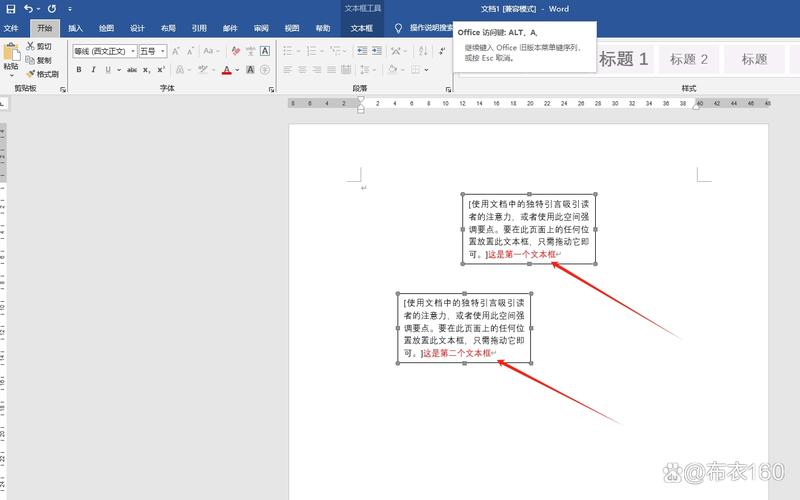Click the distributed alignment icon
The width and height of the screenshot is (800, 500).
pyautogui.click(x=346, y=69)
